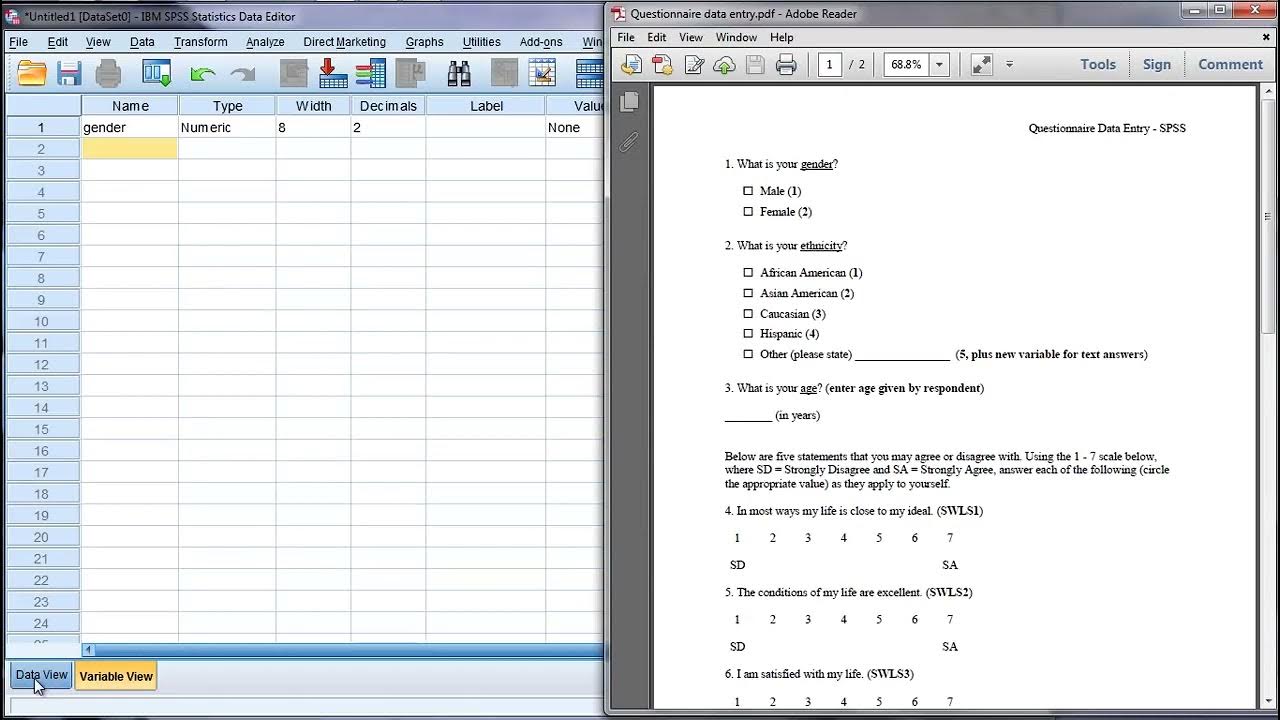Tick the Asian American (2) checkbox
Image resolution: width=1280 pixels, height=720 pixels.
(748, 293)
